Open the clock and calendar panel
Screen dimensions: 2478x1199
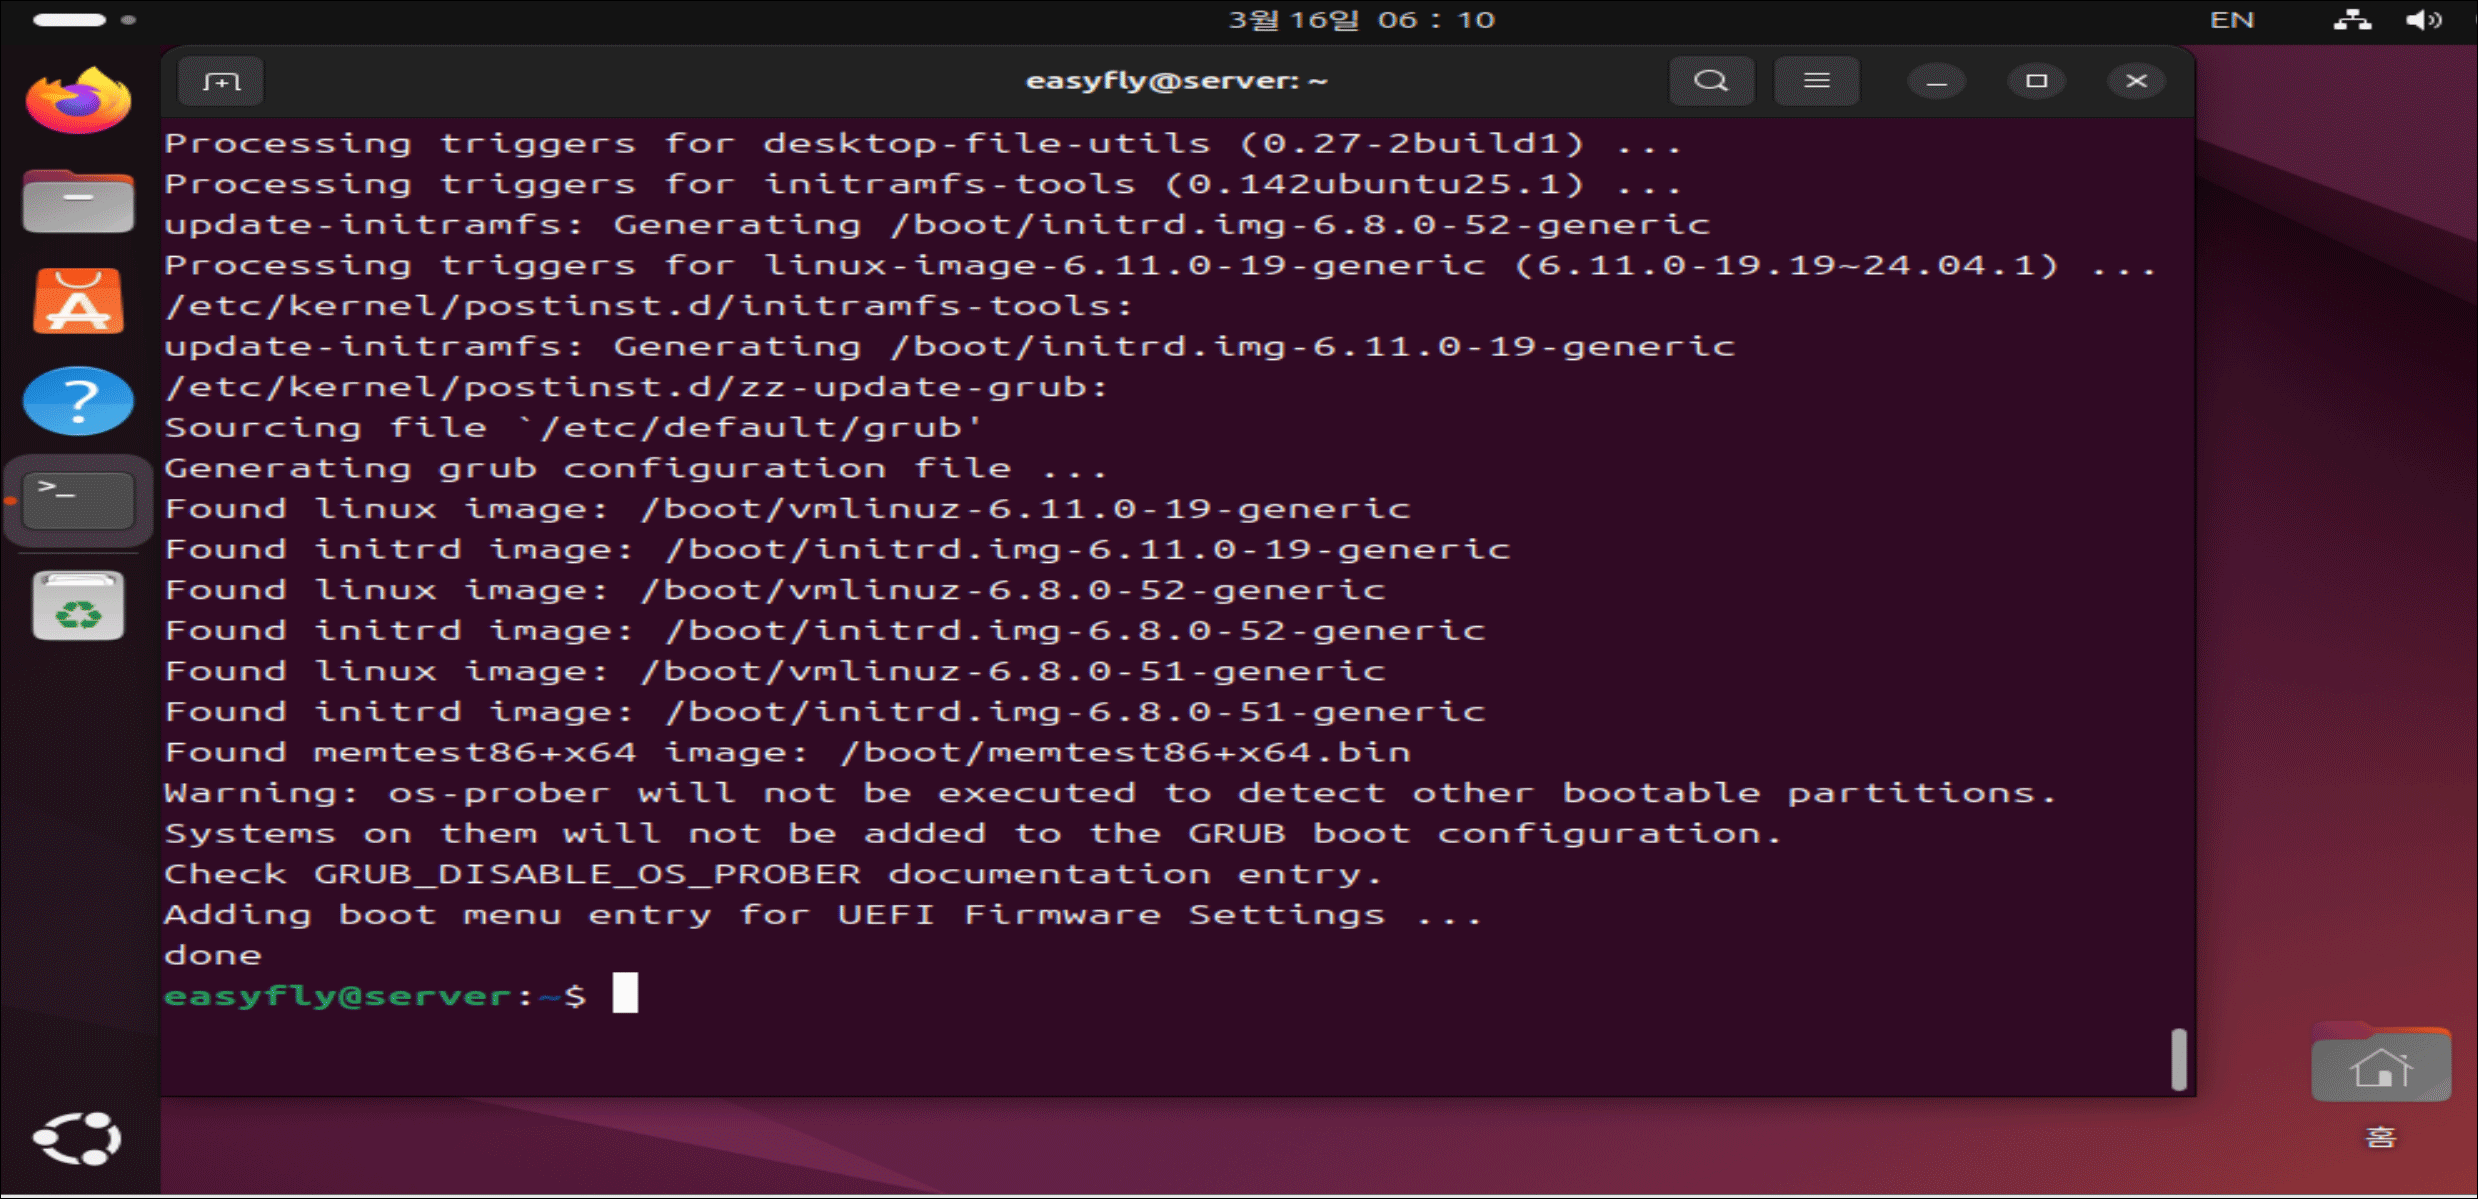[x=1360, y=20]
